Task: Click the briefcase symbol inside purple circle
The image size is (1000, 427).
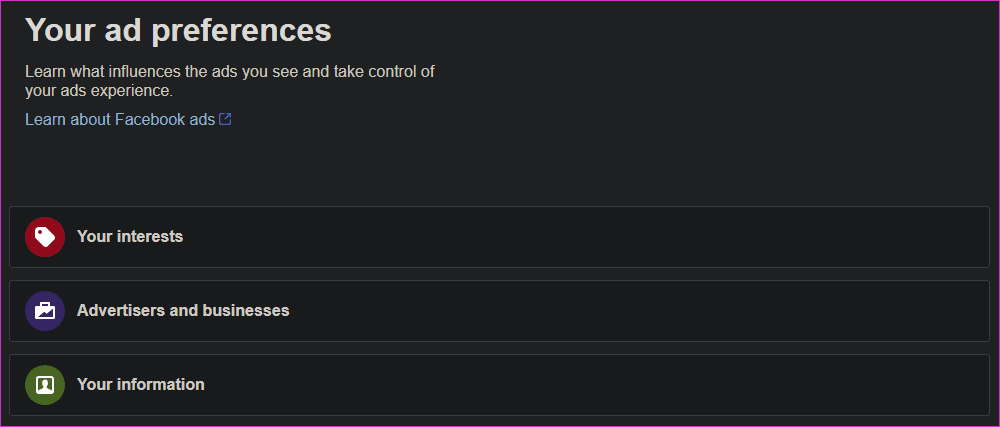Action: click(x=45, y=311)
